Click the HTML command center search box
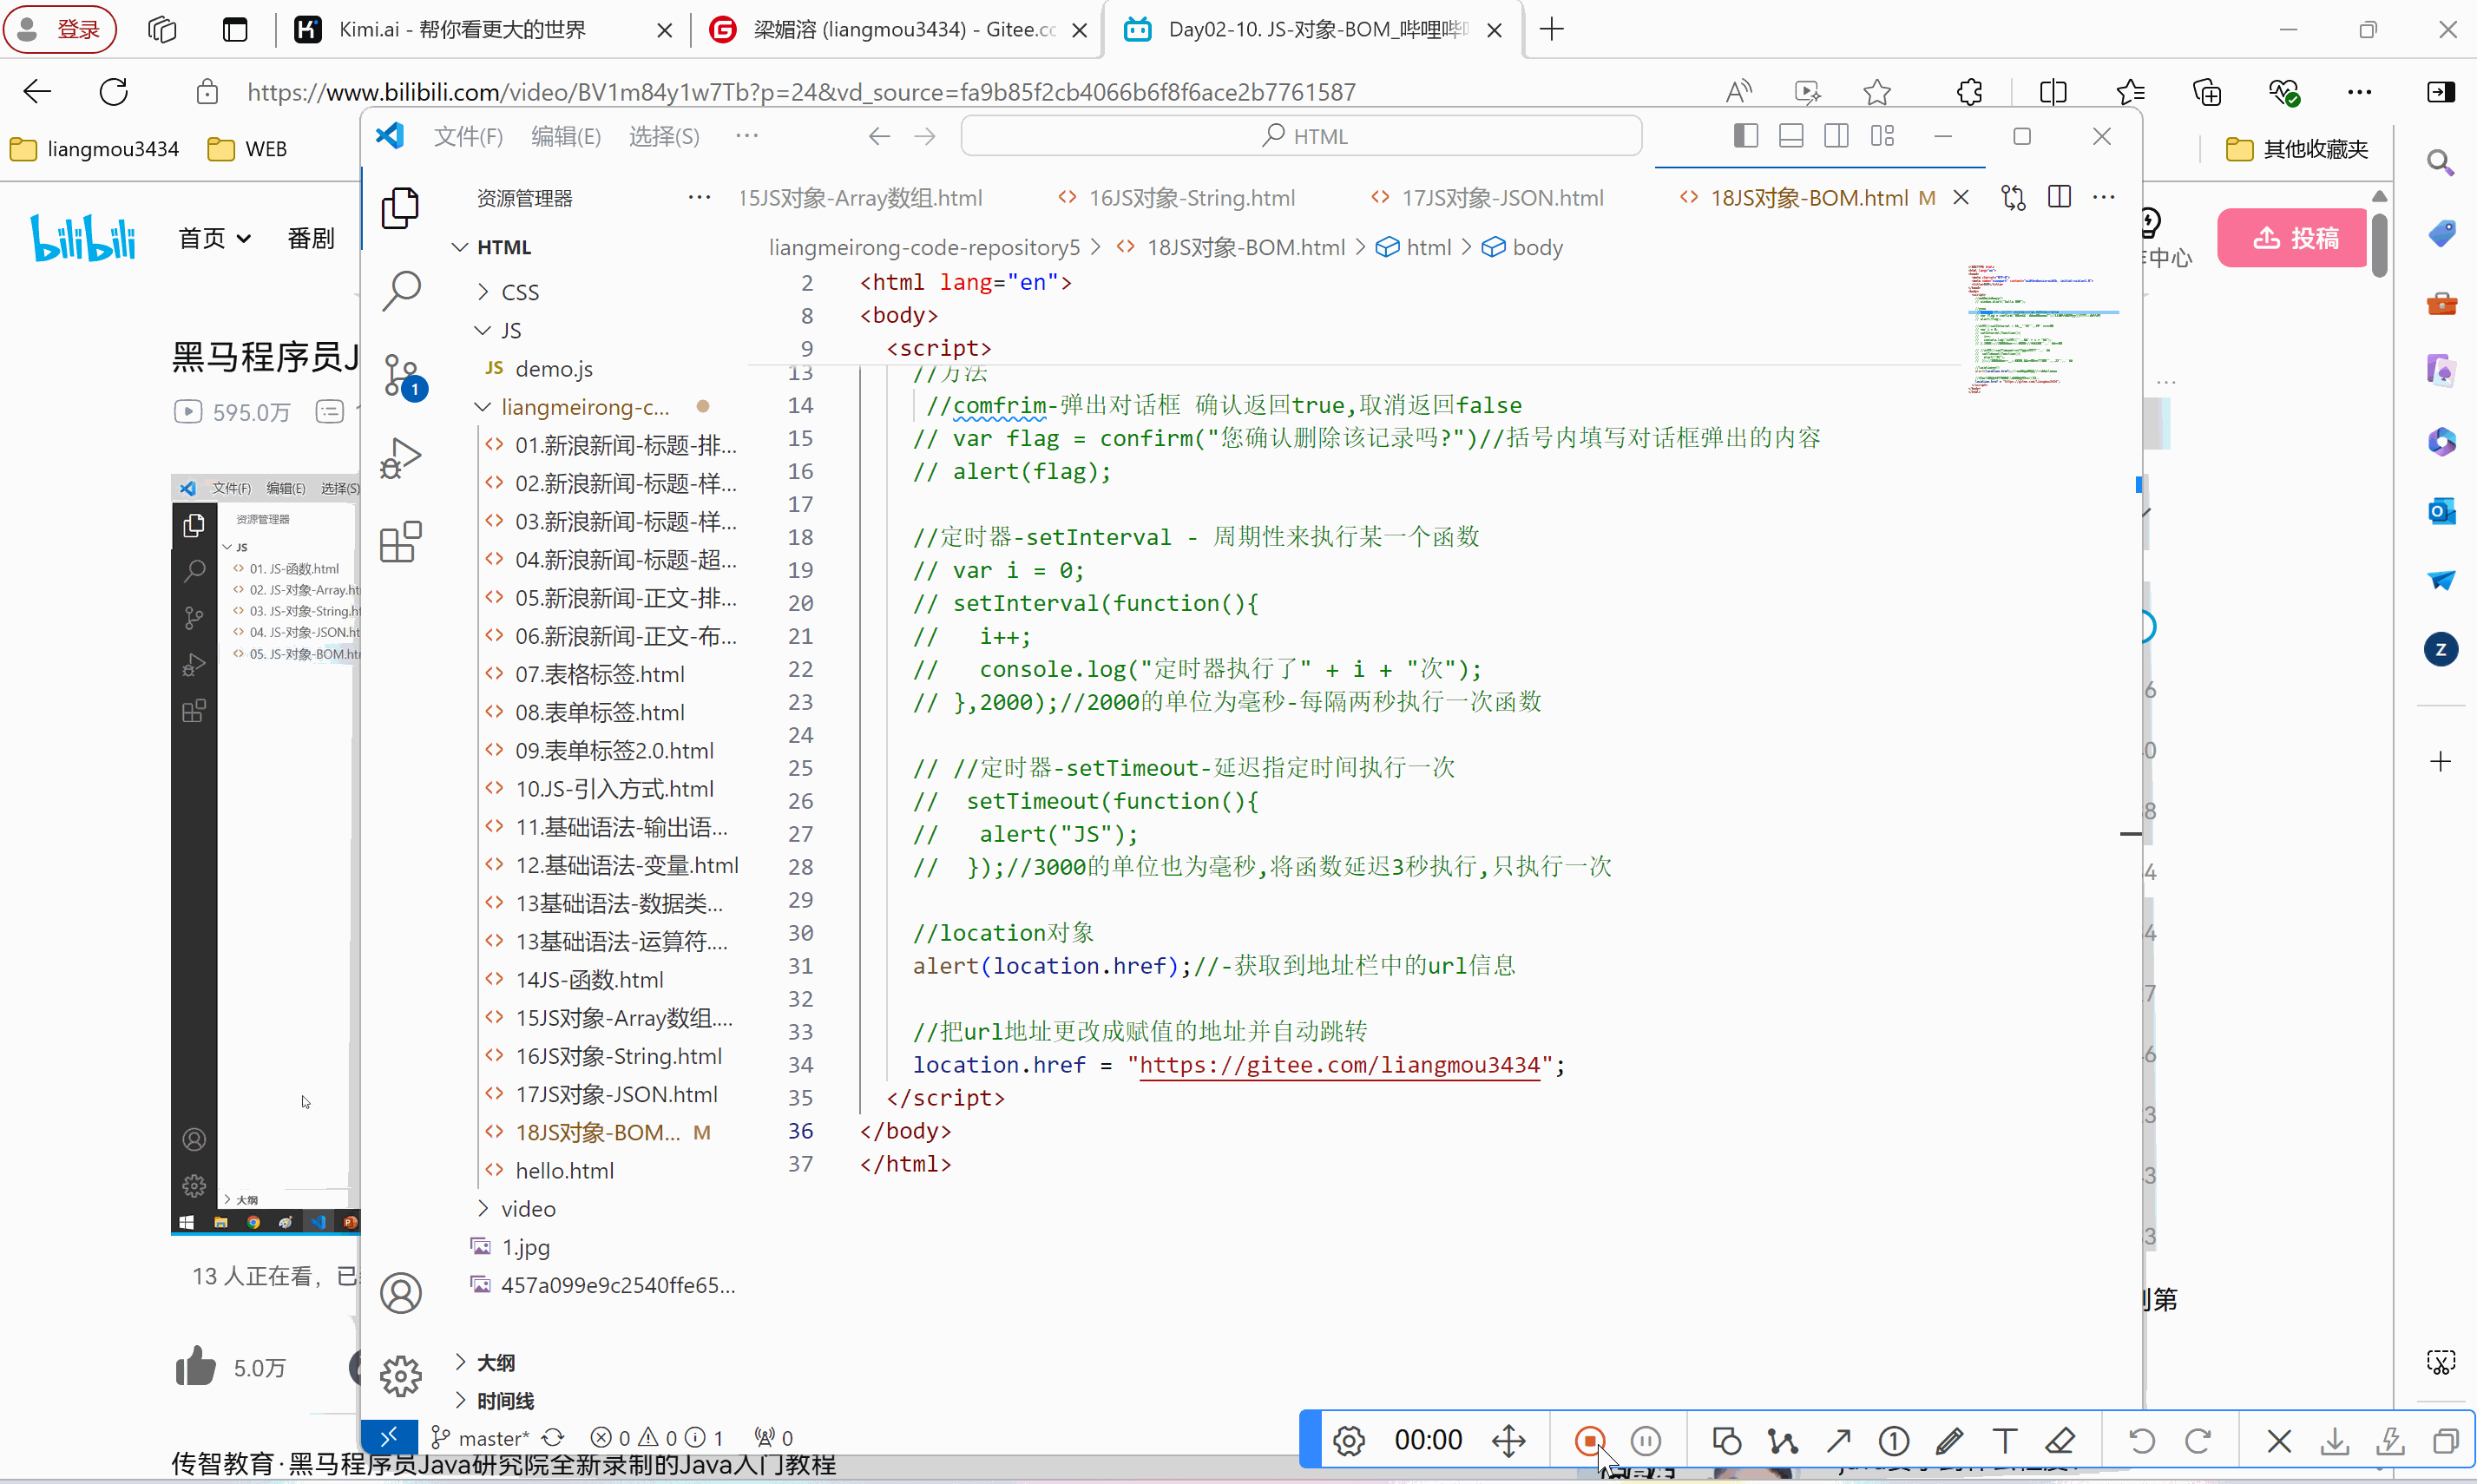 coord(1301,136)
